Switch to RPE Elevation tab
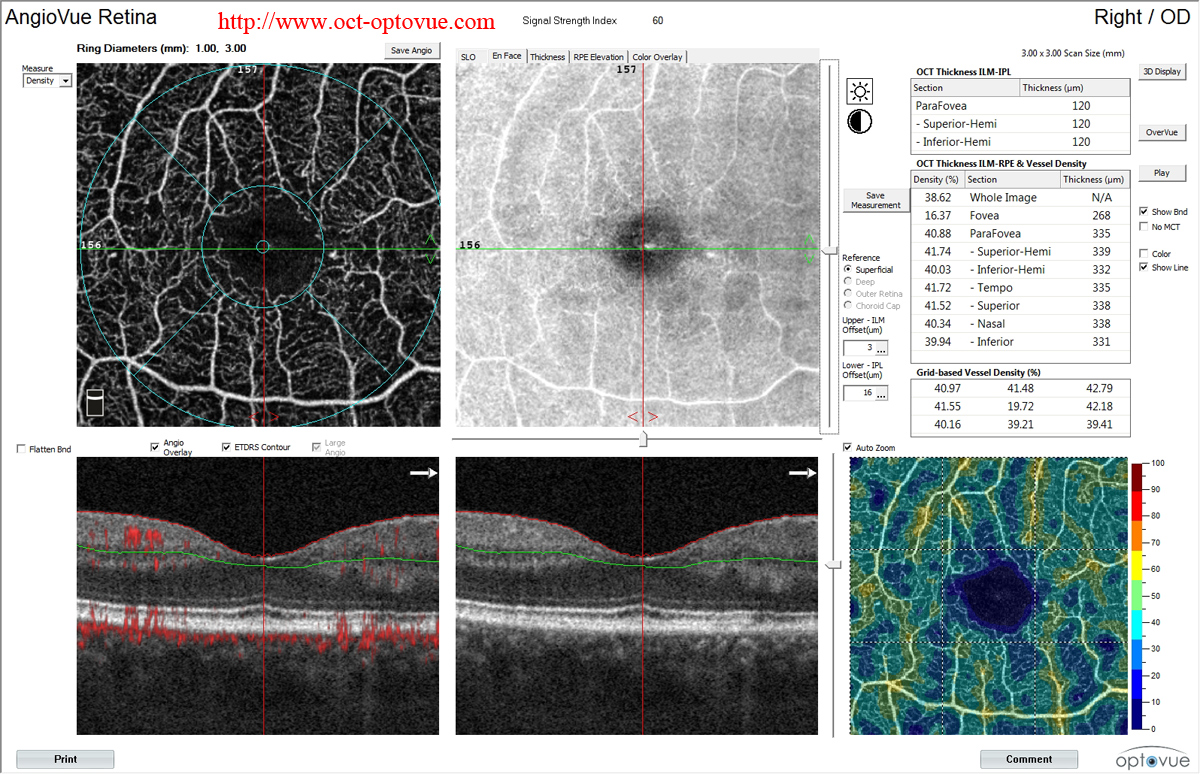Image resolution: width=1200 pixels, height=774 pixels. coord(598,57)
